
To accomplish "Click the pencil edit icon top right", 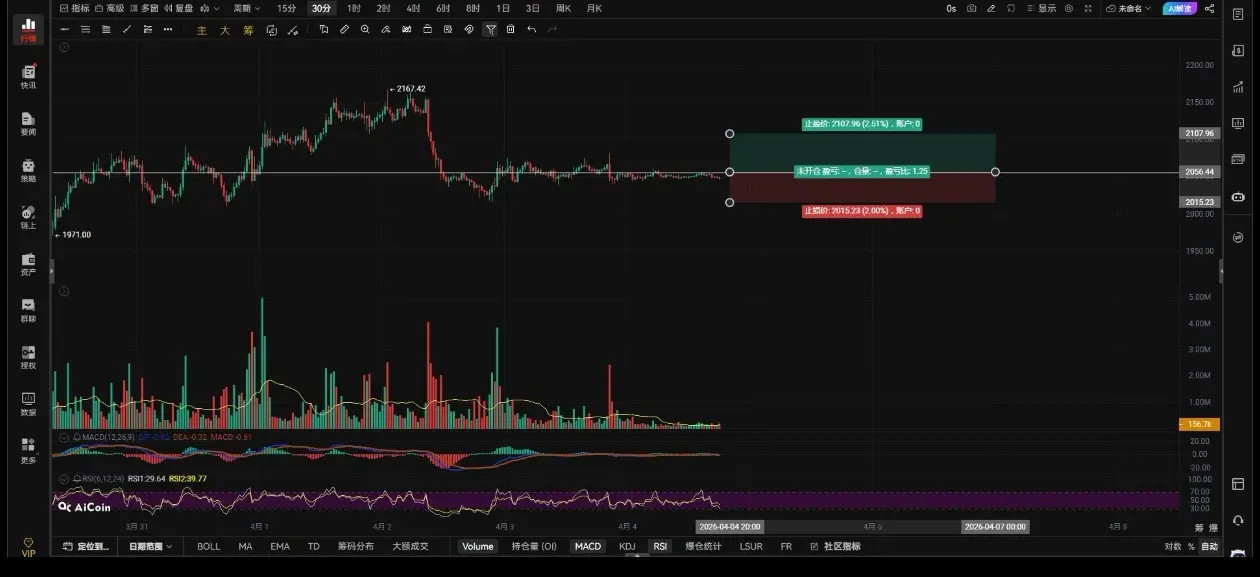I will pyautogui.click(x=991, y=8).
